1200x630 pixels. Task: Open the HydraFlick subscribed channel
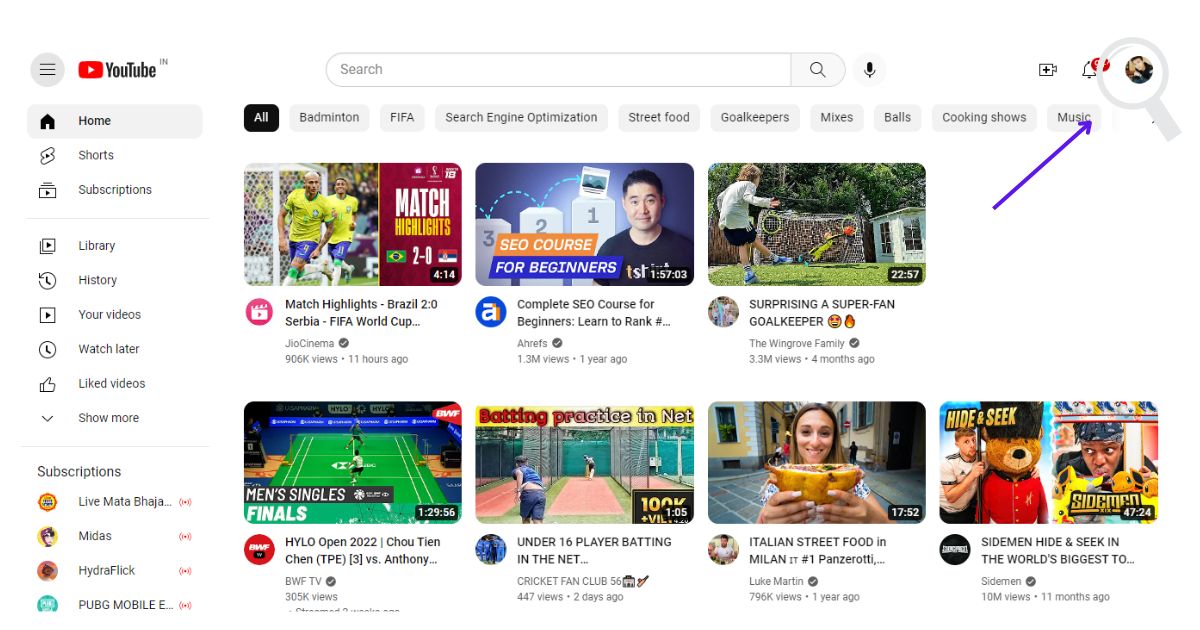pyautogui.click(x=108, y=570)
